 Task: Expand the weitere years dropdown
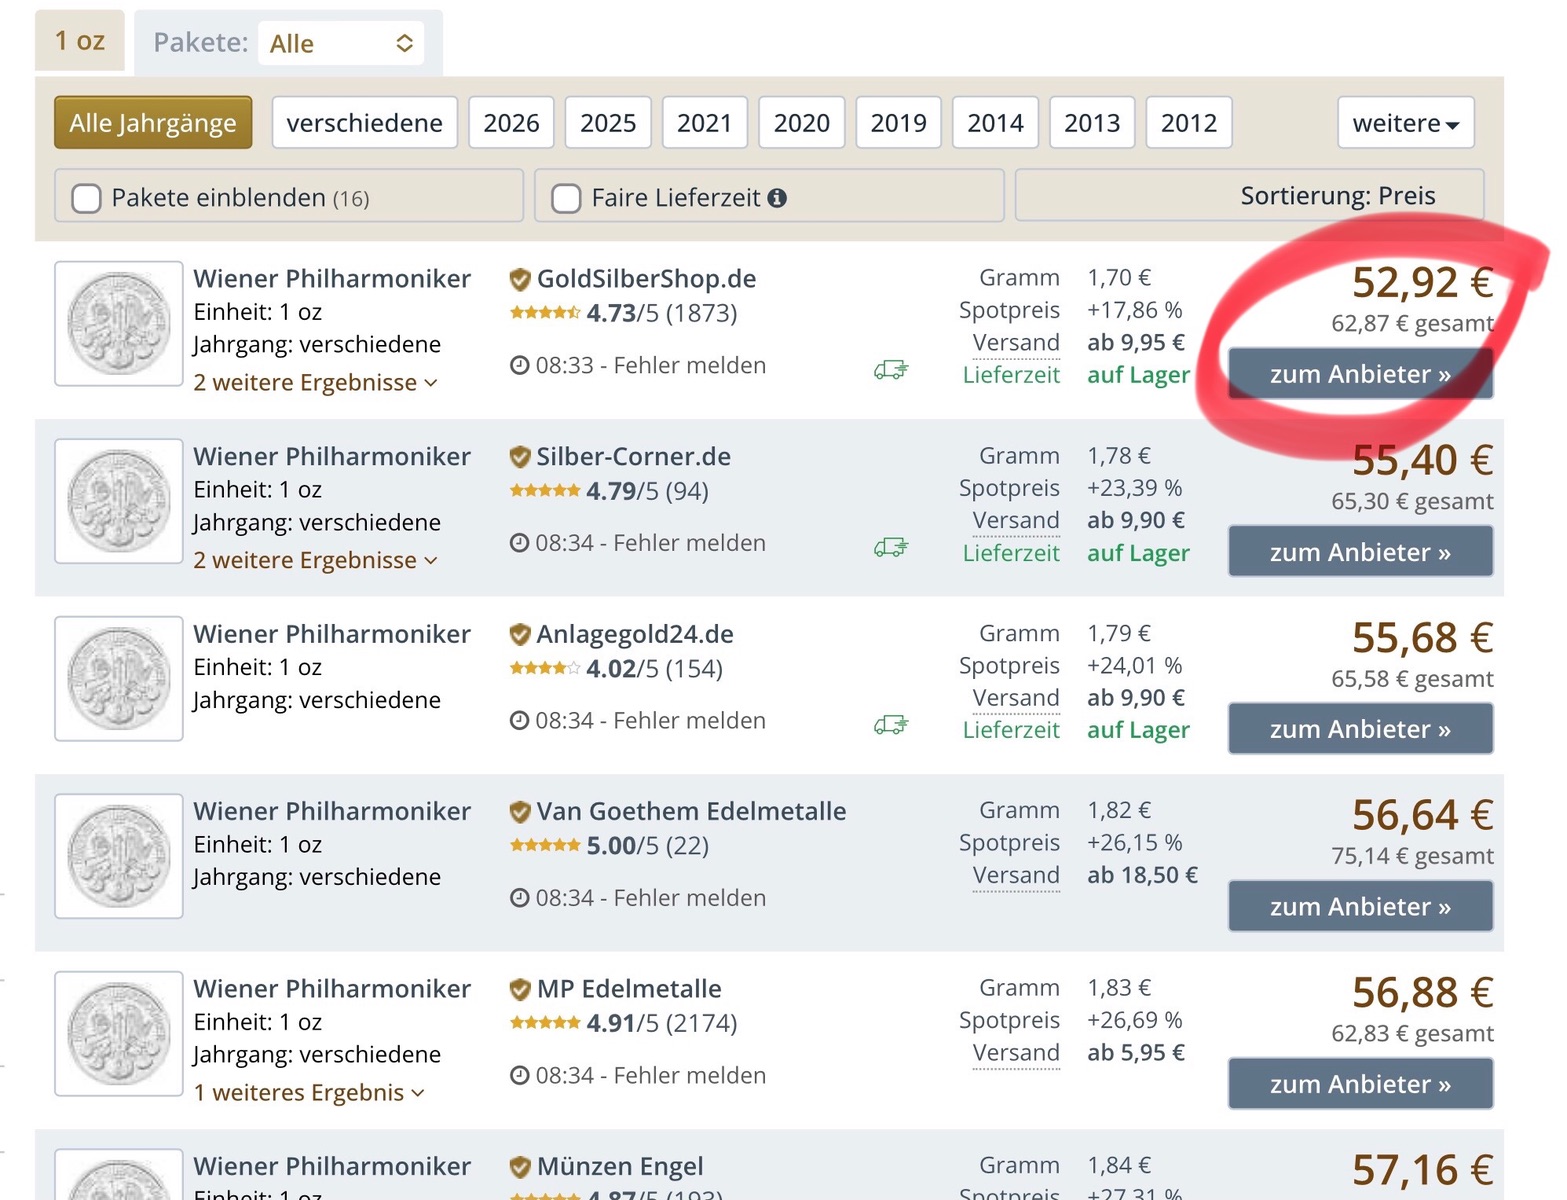pos(1405,123)
